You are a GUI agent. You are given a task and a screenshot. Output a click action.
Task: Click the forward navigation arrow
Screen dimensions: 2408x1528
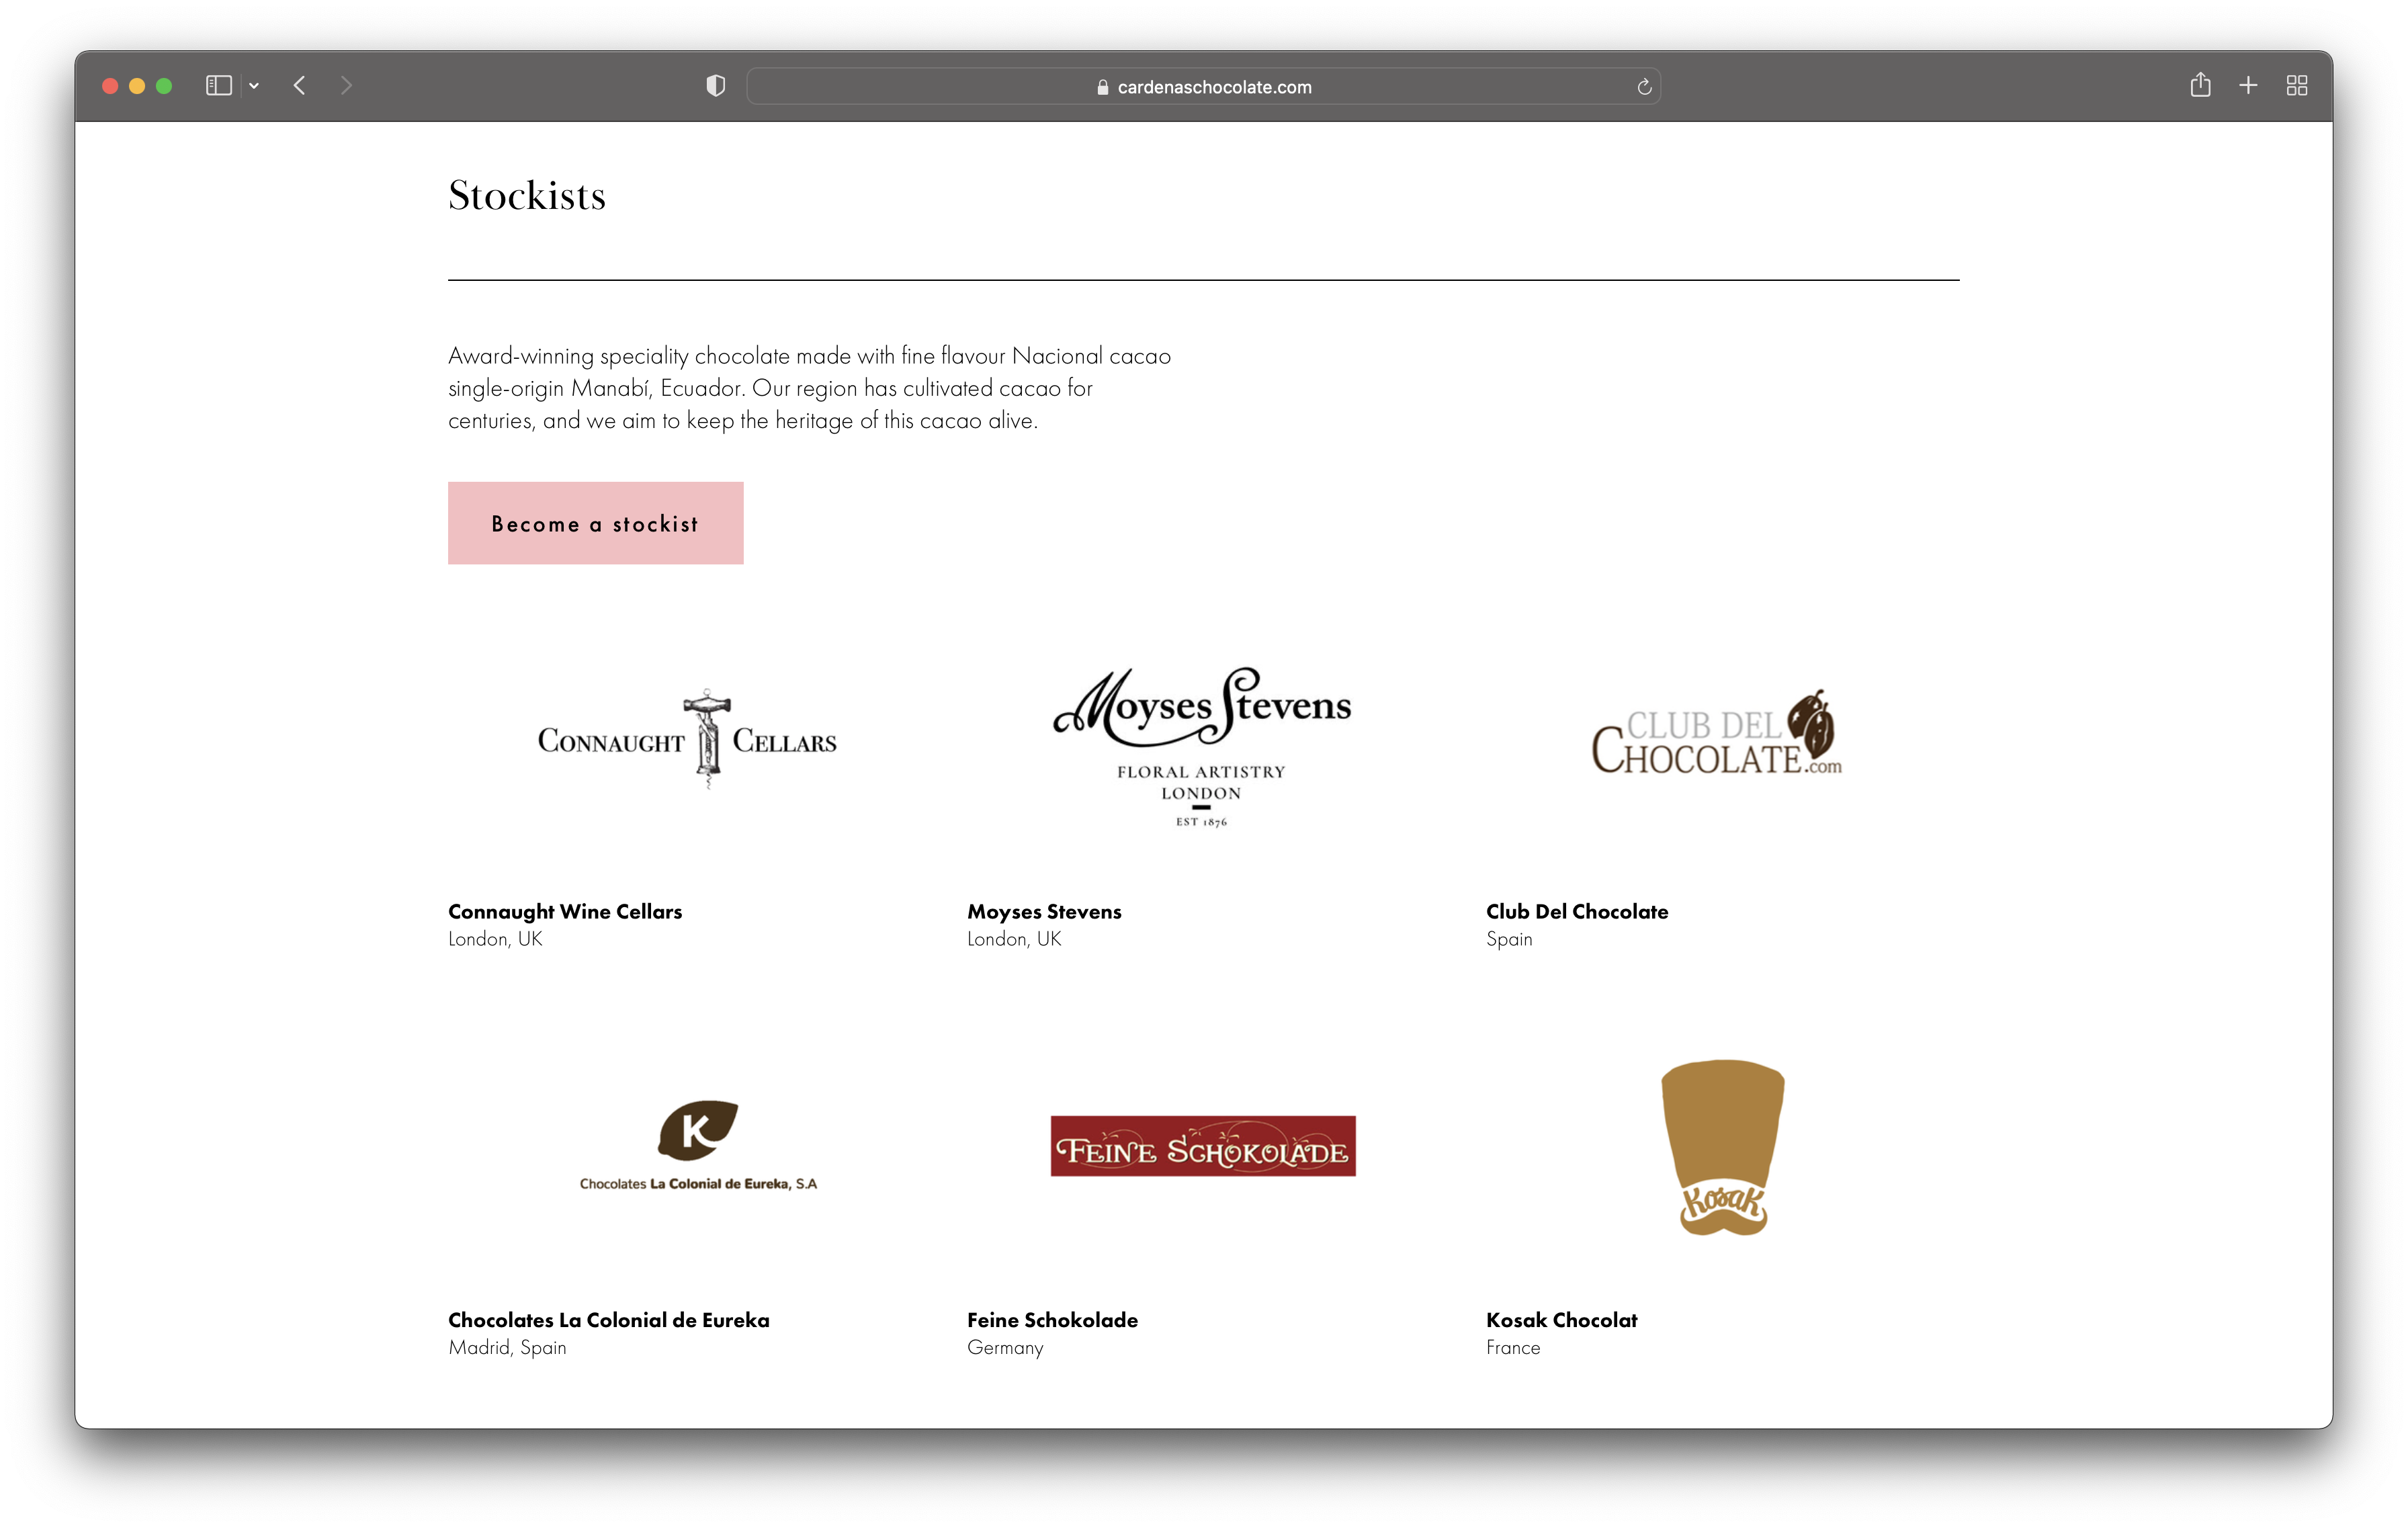[x=346, y=86]
